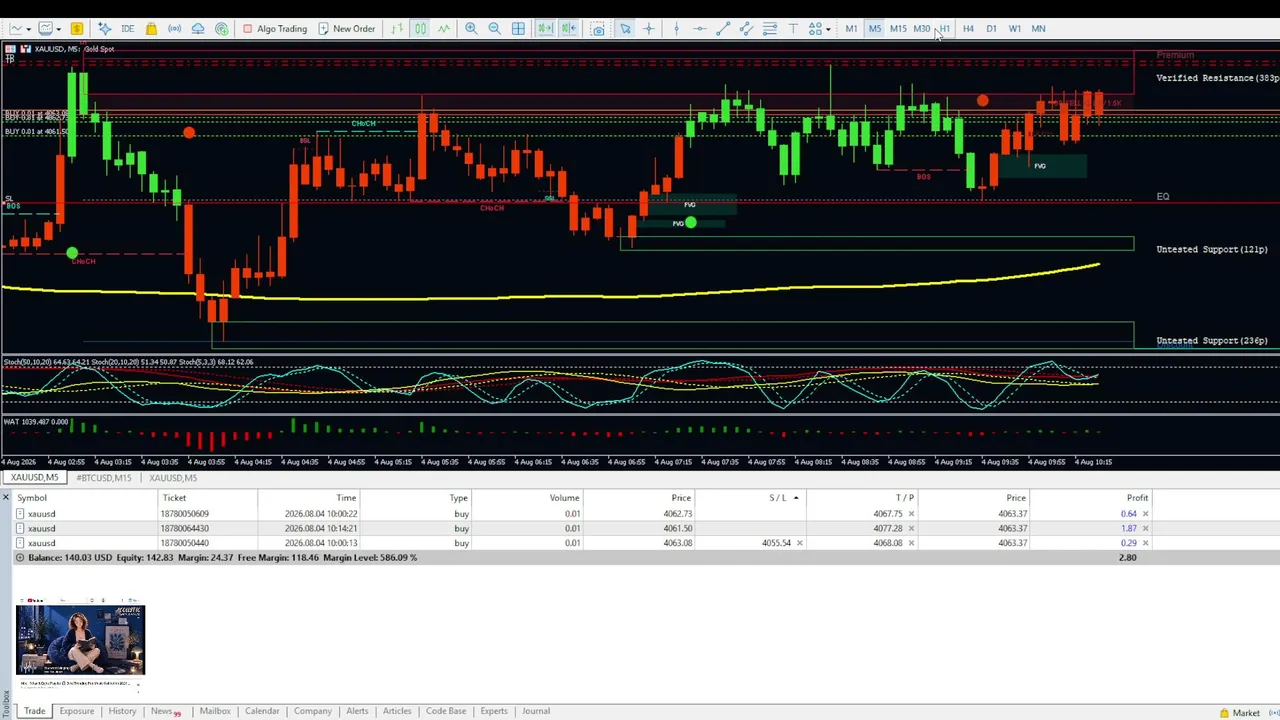Select the text label tool

point(793,29)
